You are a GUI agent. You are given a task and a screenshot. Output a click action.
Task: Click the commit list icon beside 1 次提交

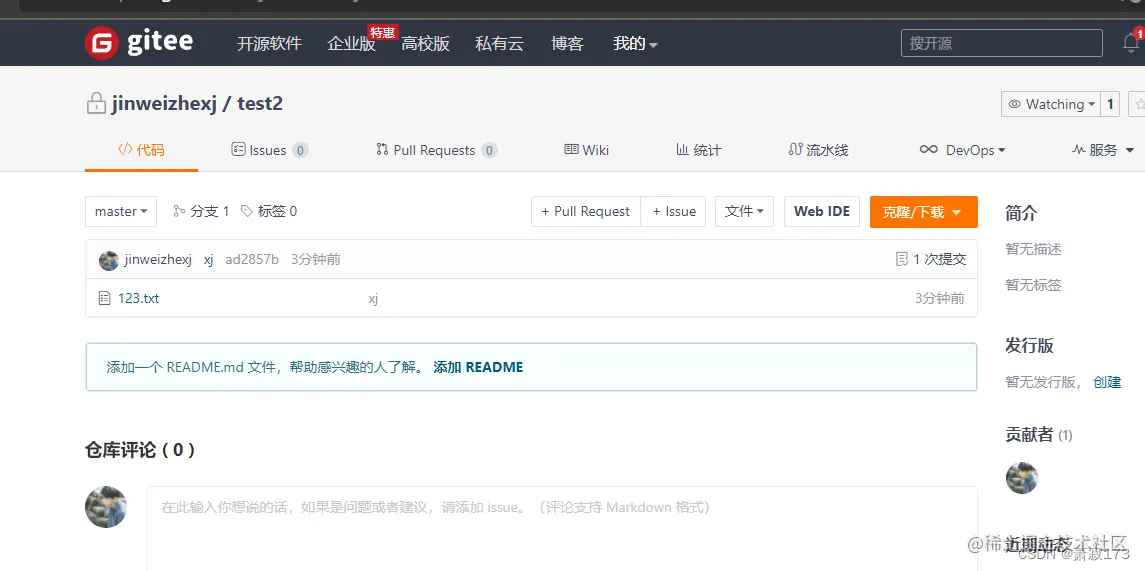(x=902, y=259)
